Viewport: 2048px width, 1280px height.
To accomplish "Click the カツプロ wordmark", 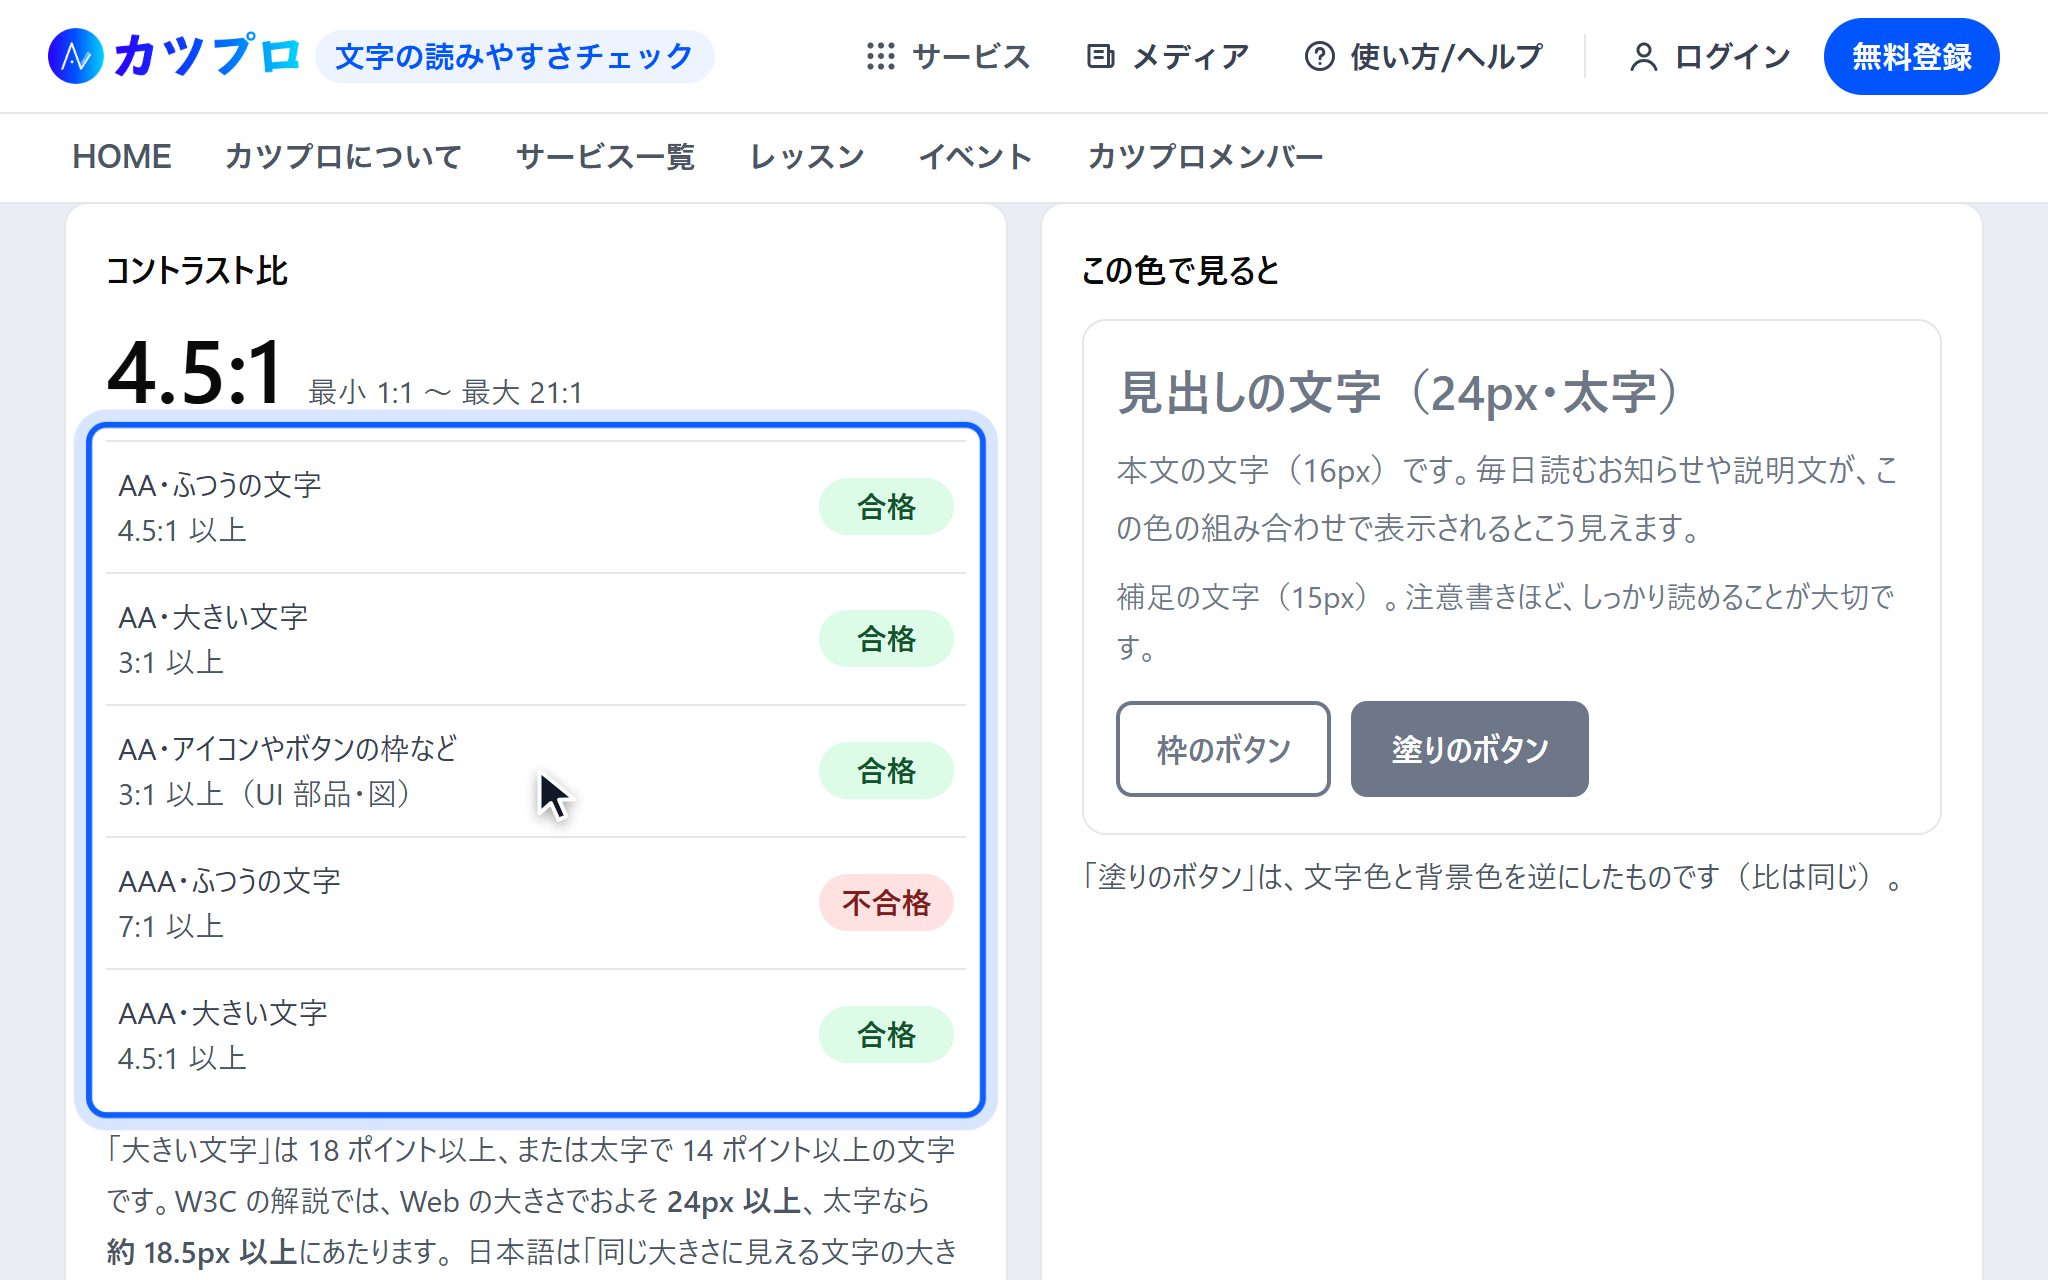I will point(207,55).
